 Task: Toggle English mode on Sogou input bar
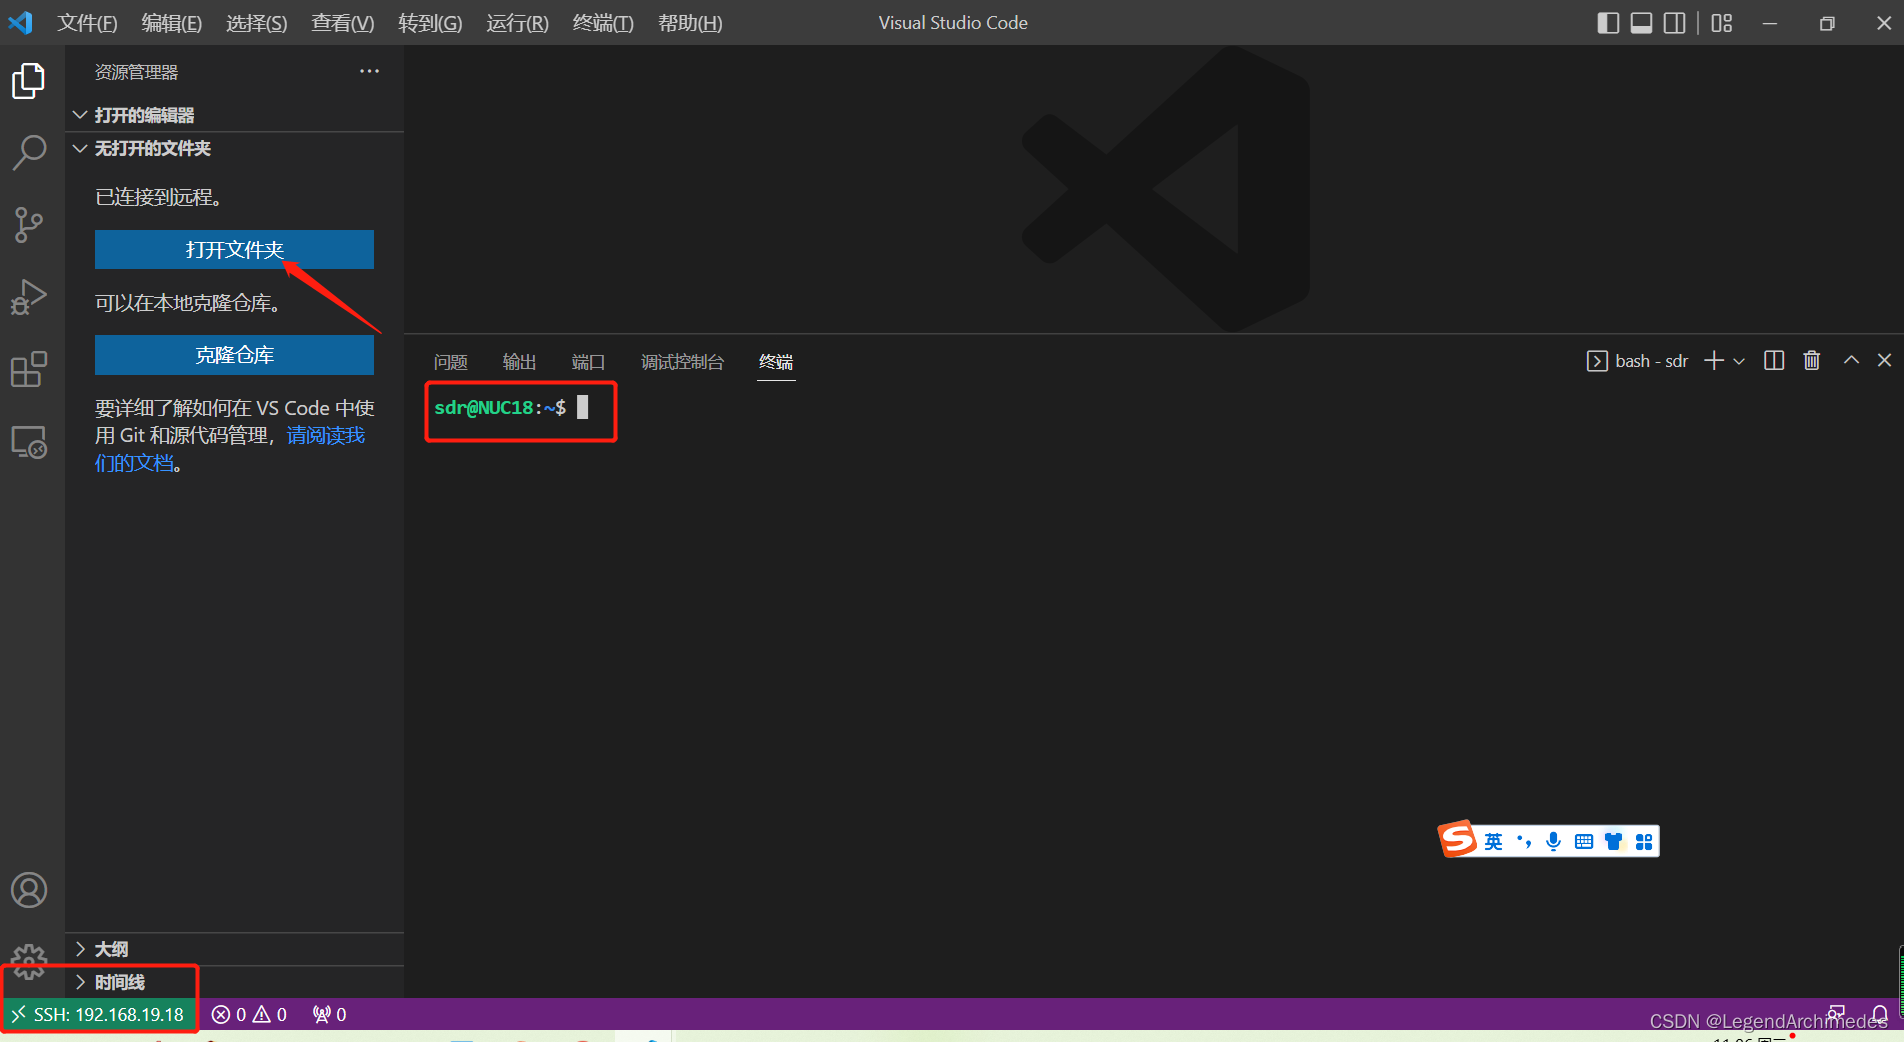[1493, 841]
